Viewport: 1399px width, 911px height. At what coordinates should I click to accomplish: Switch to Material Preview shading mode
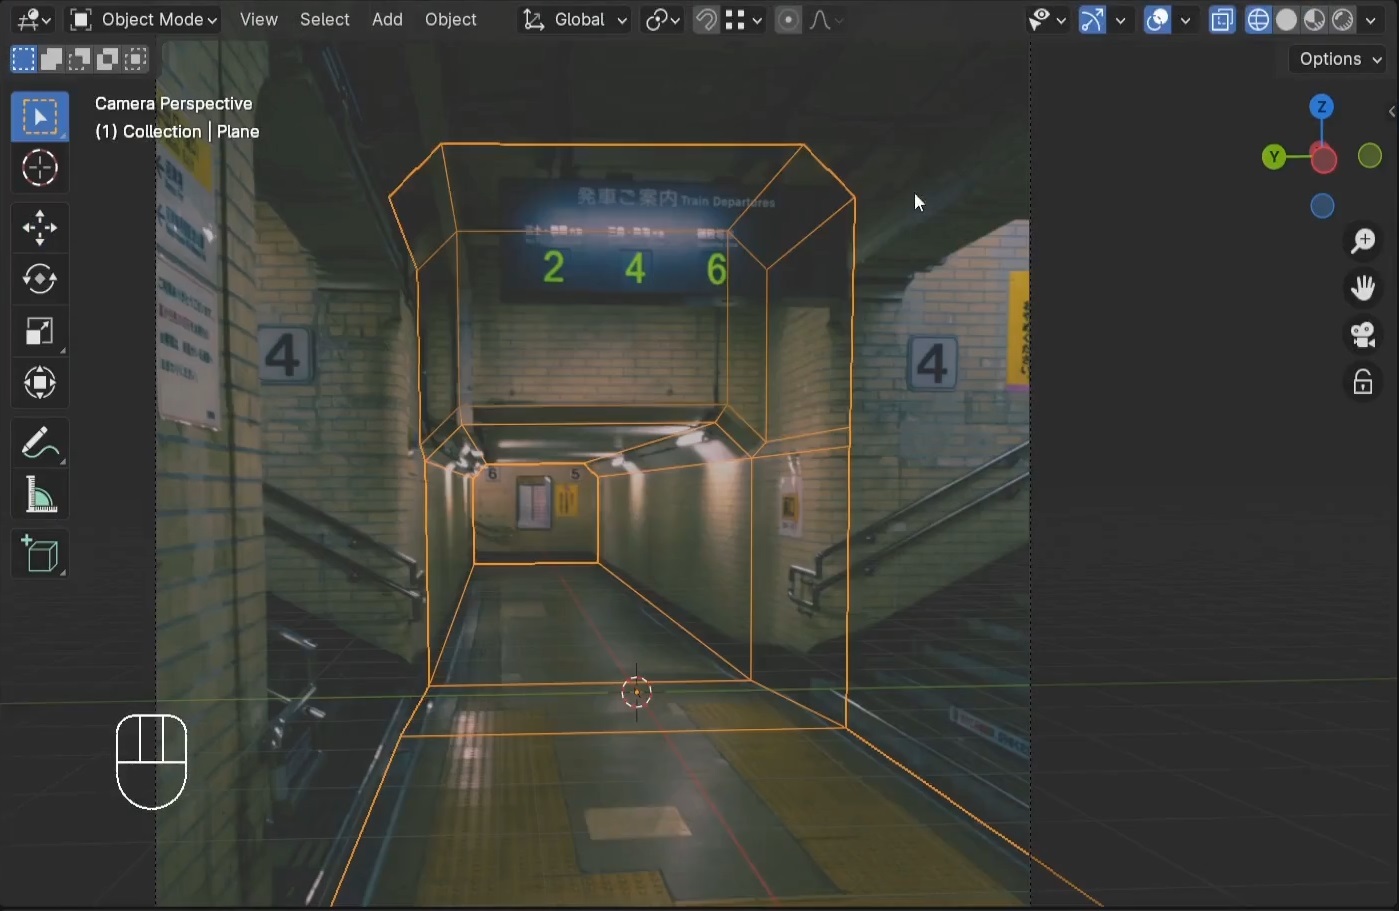click(x=1313, y=19)
